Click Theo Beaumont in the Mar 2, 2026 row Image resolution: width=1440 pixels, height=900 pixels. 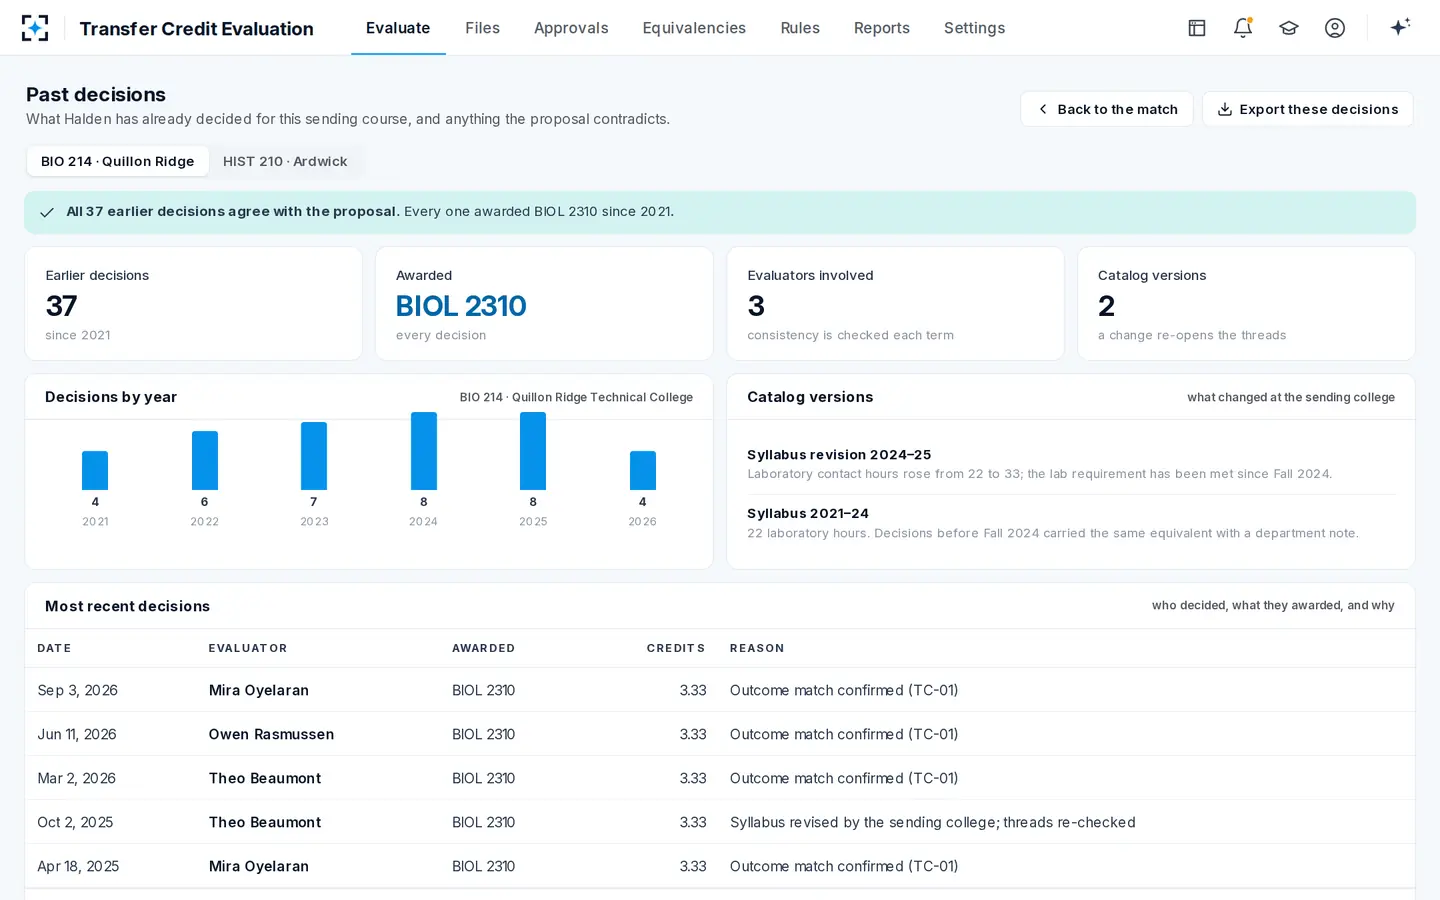click(265, 778)
